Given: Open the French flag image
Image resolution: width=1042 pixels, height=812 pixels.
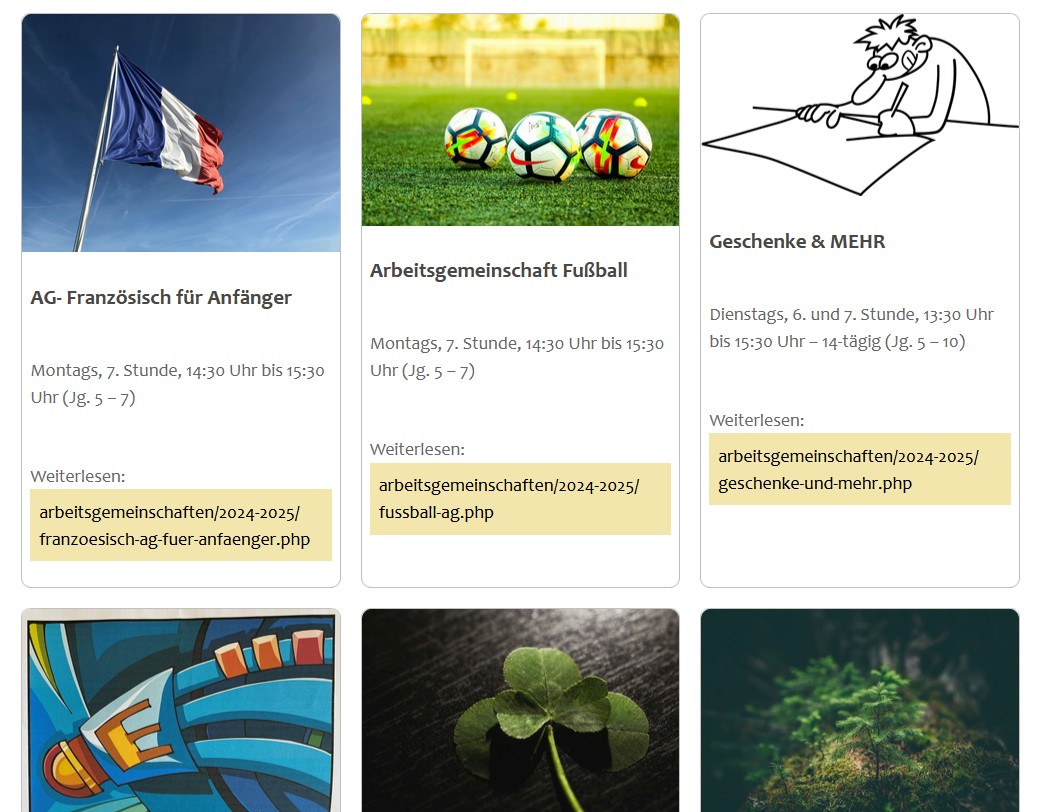Looking at the screenshot, I should 181,133.
